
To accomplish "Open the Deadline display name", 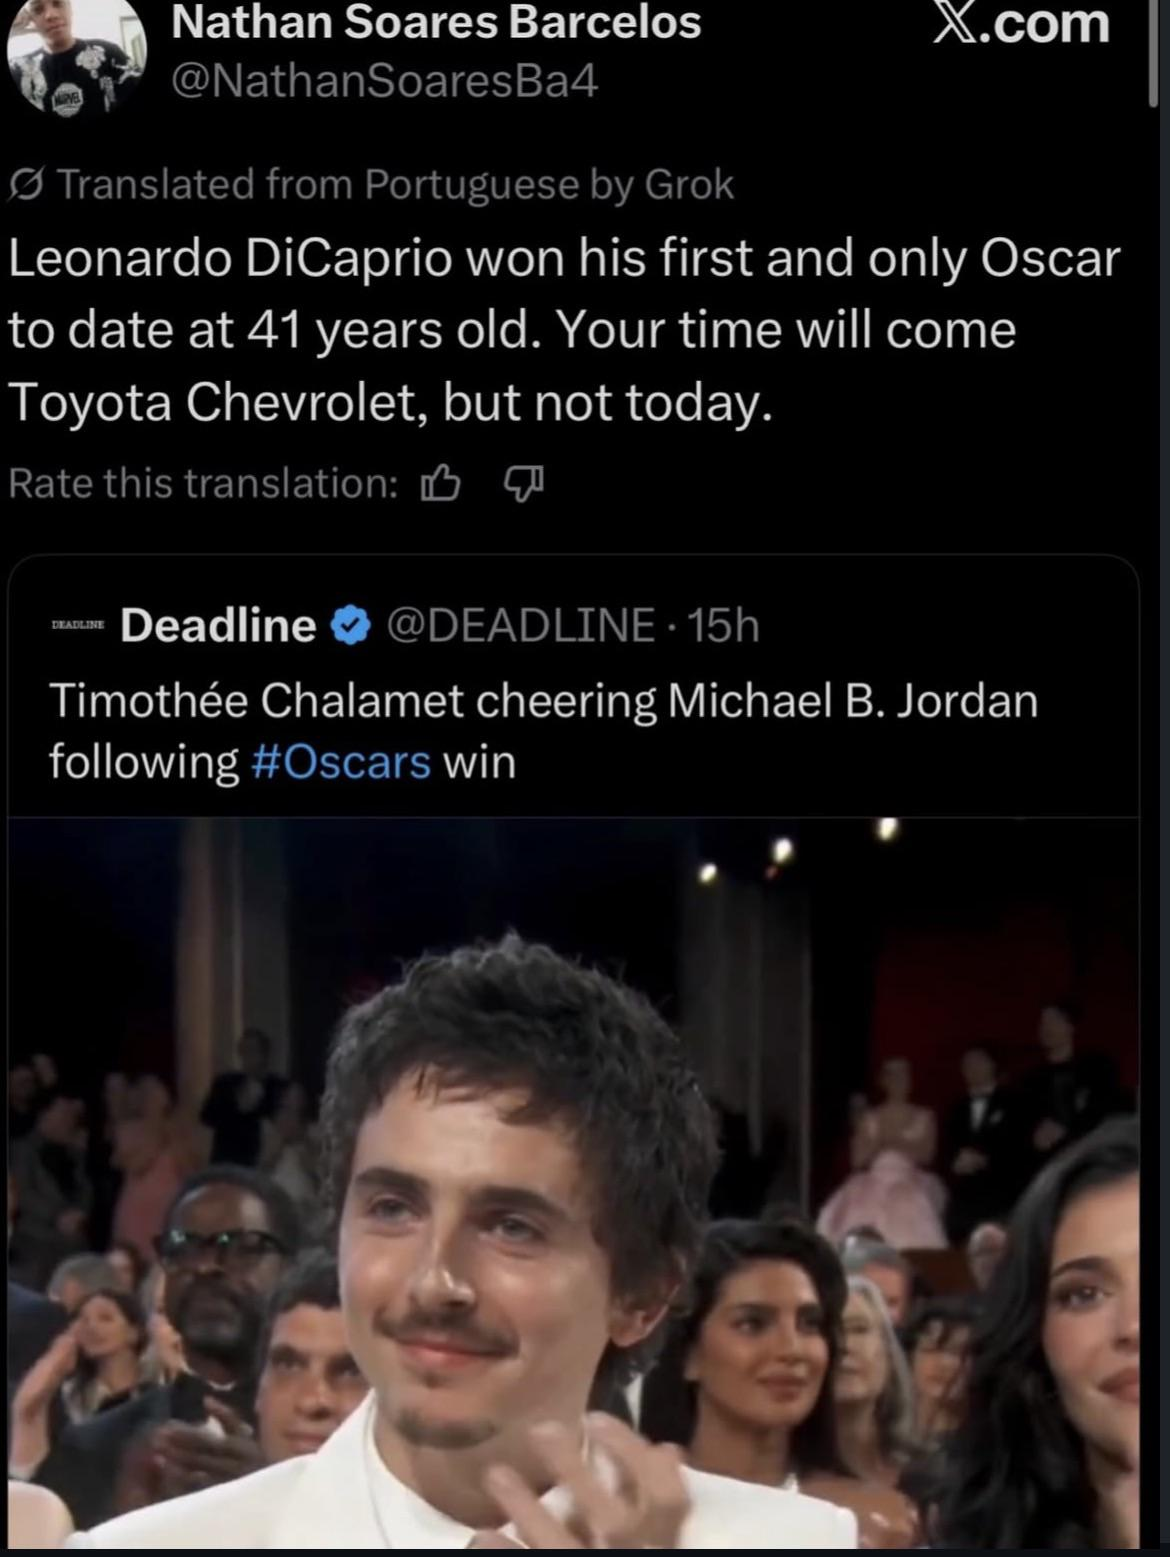I will [x=219, y=624].
